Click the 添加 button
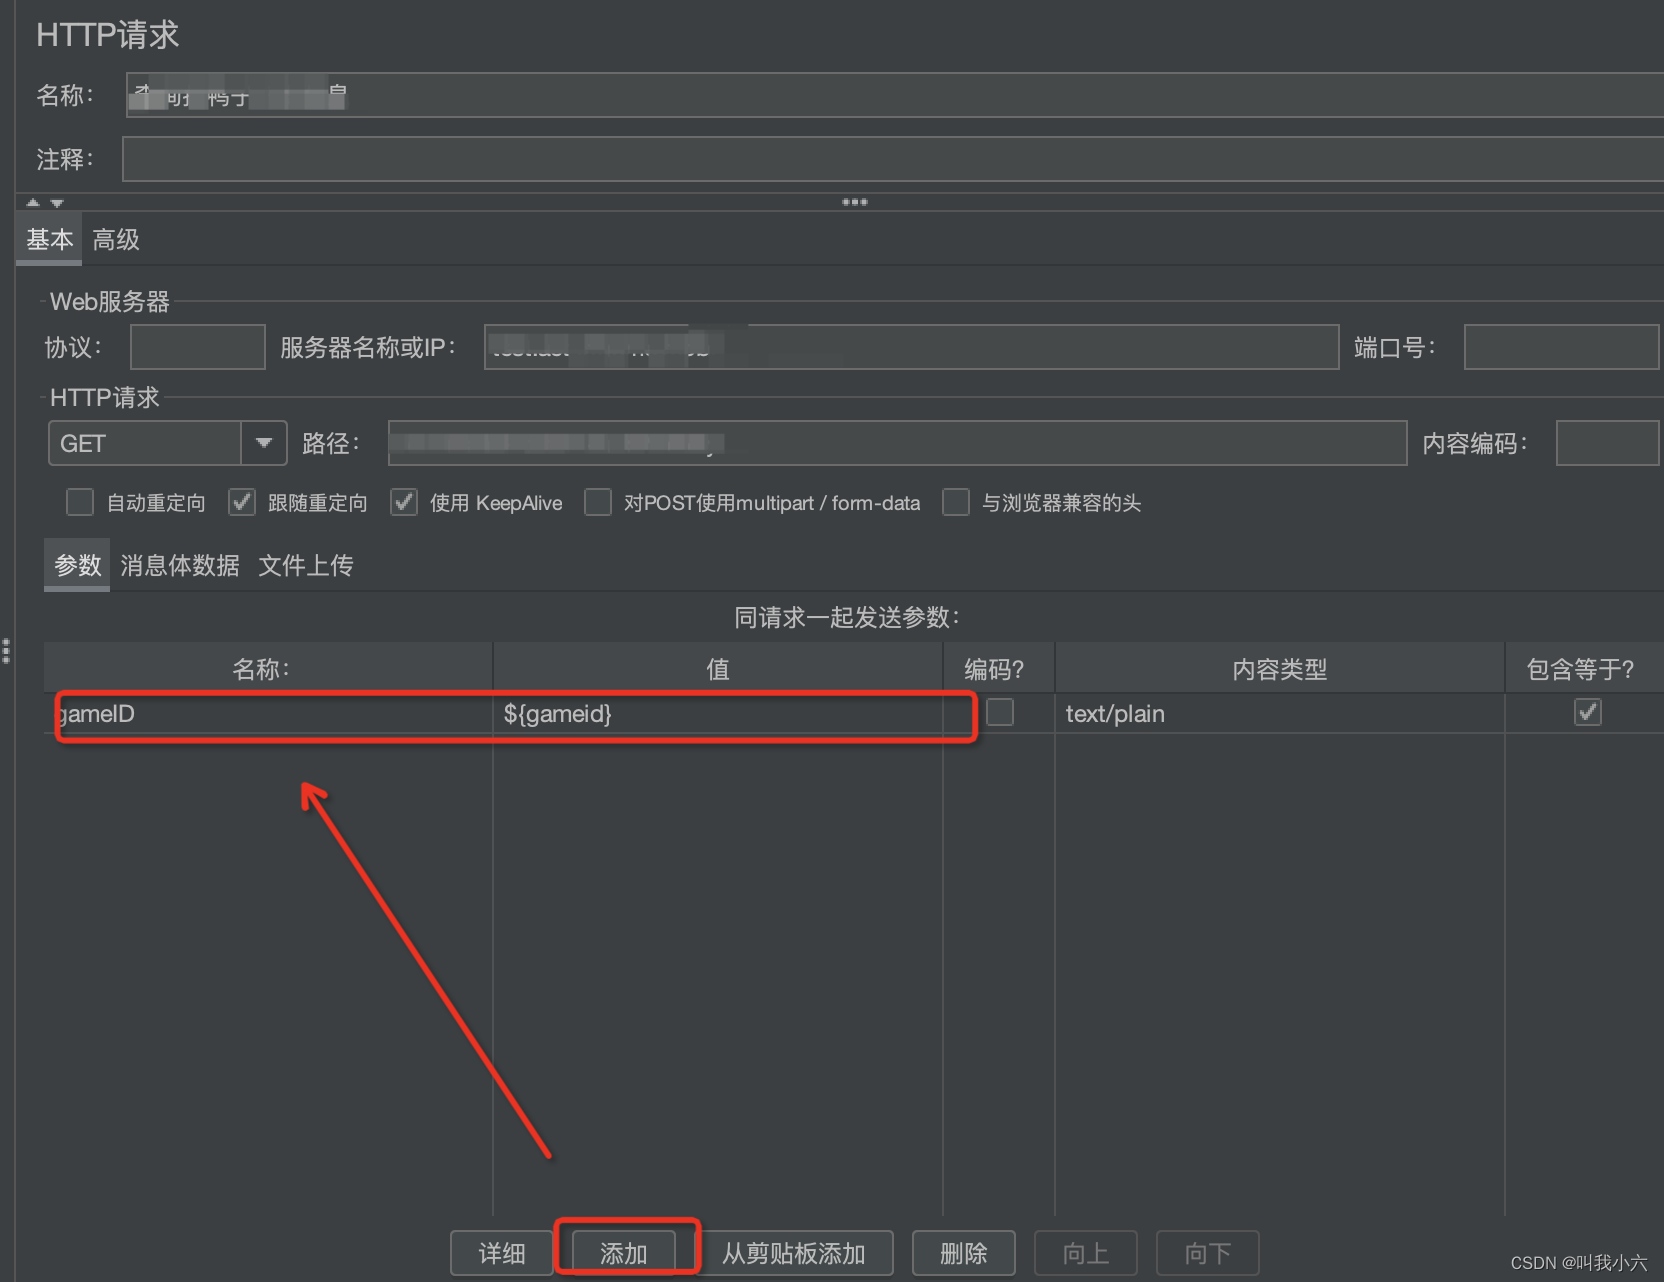Screen dimensions: 1664x1282 tap(624, 1253)
